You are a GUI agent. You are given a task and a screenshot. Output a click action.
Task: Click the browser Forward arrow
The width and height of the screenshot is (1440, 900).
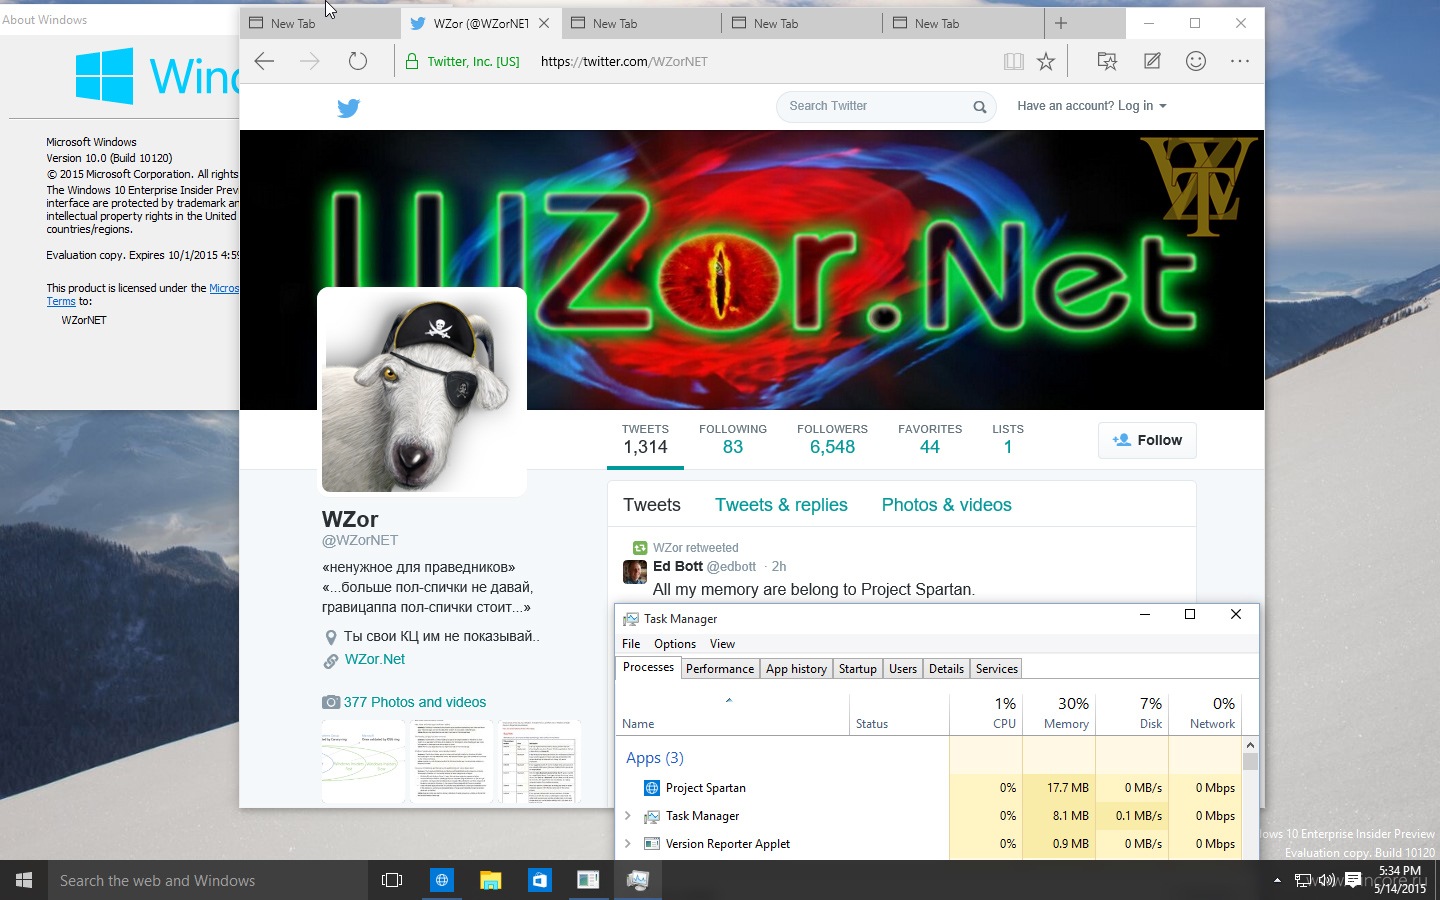310,61
